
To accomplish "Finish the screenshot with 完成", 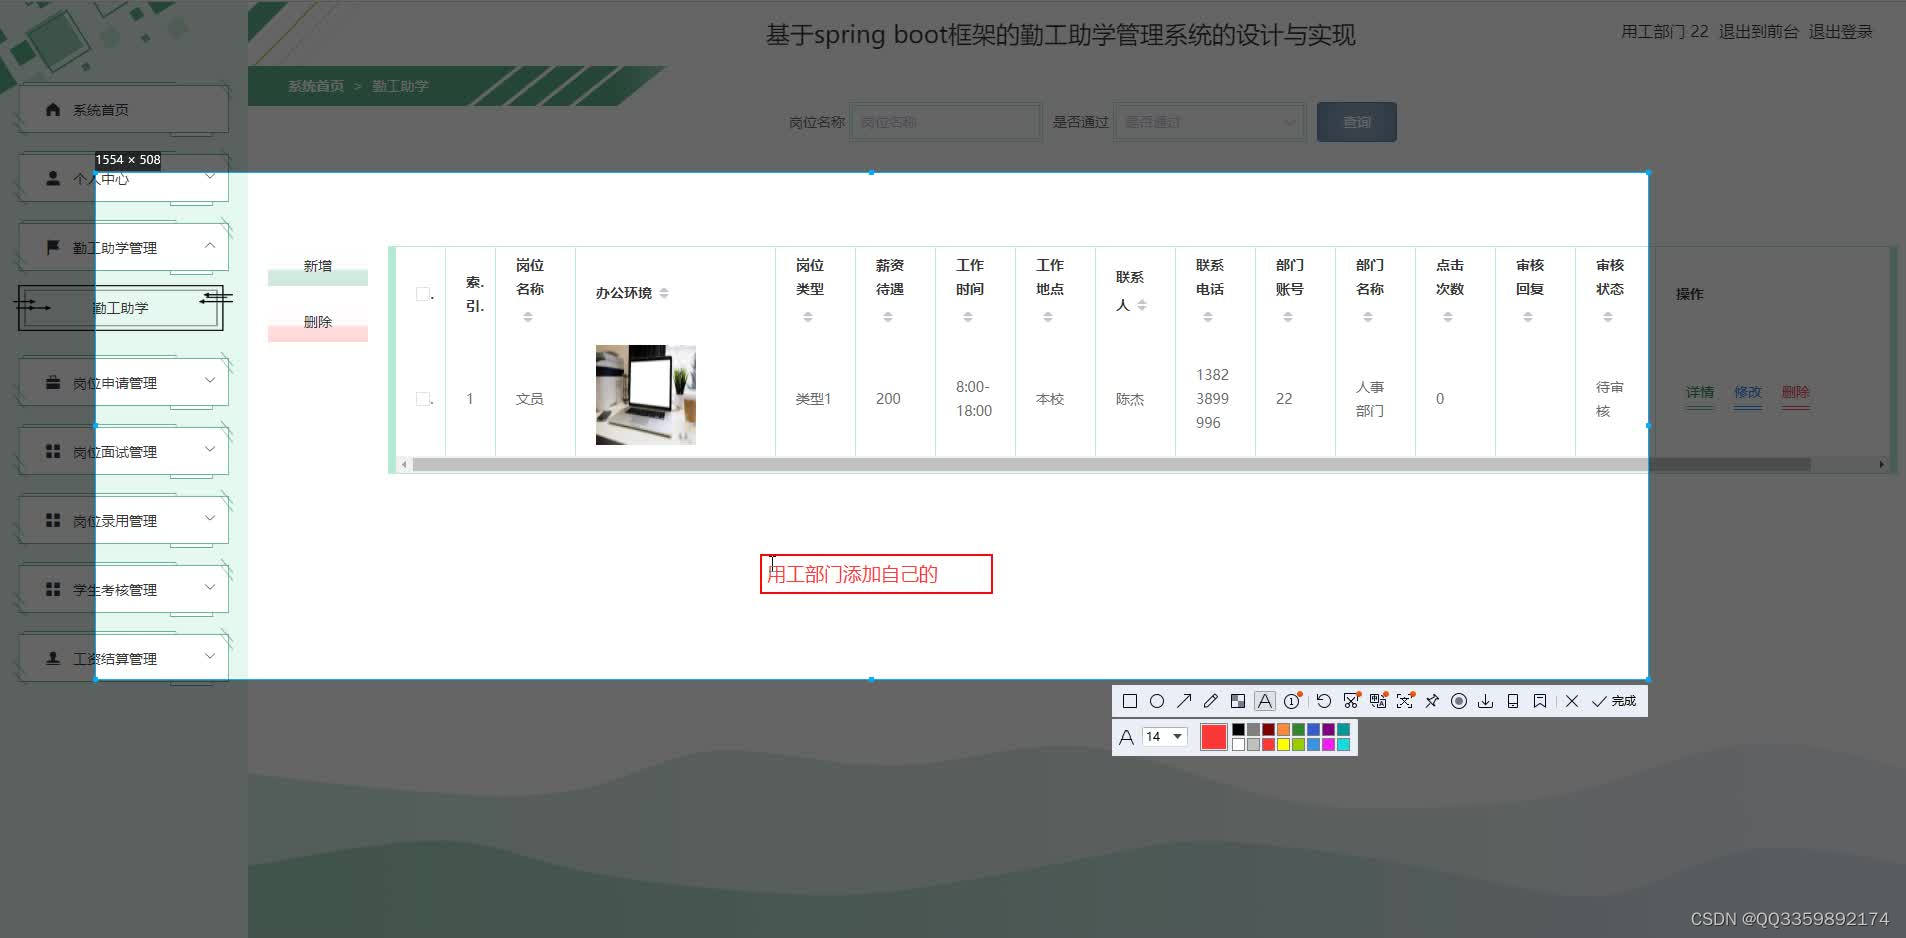I will pos(1614,701).
